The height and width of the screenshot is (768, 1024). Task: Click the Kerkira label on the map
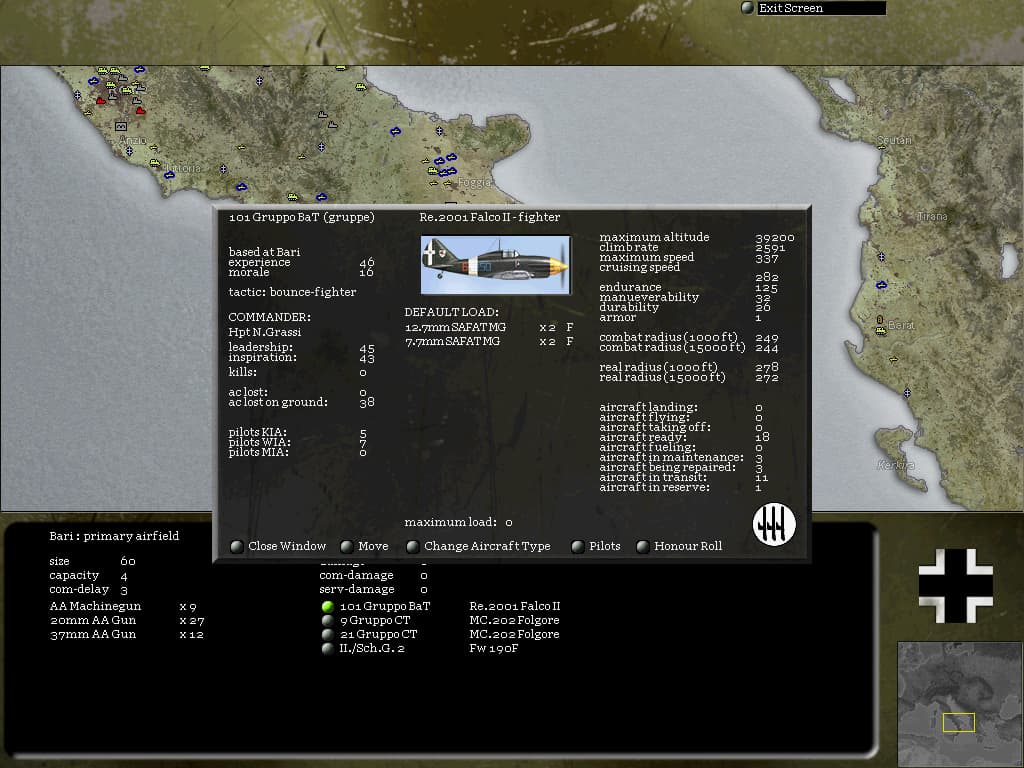895,465
